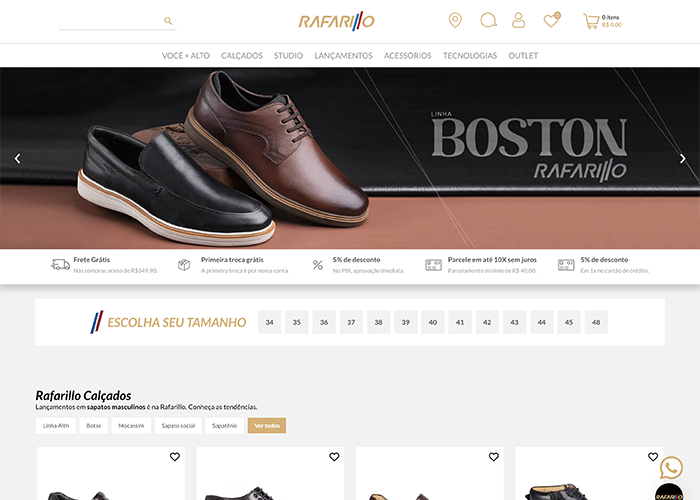Click the store locator pin icon
700x500 pixels.
pyautogui.click(x=455, y=20)
